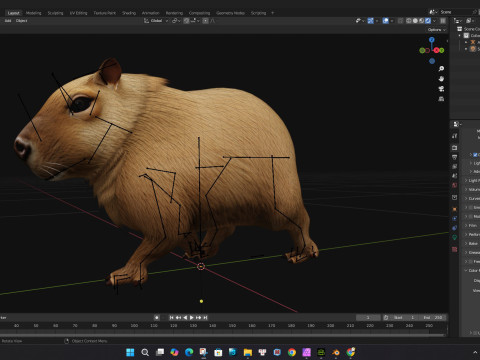Image resolution: width=480 pixels, height=360 pixels.
Task: Open the View Layer properties tab
Action: tap(455, 166)
